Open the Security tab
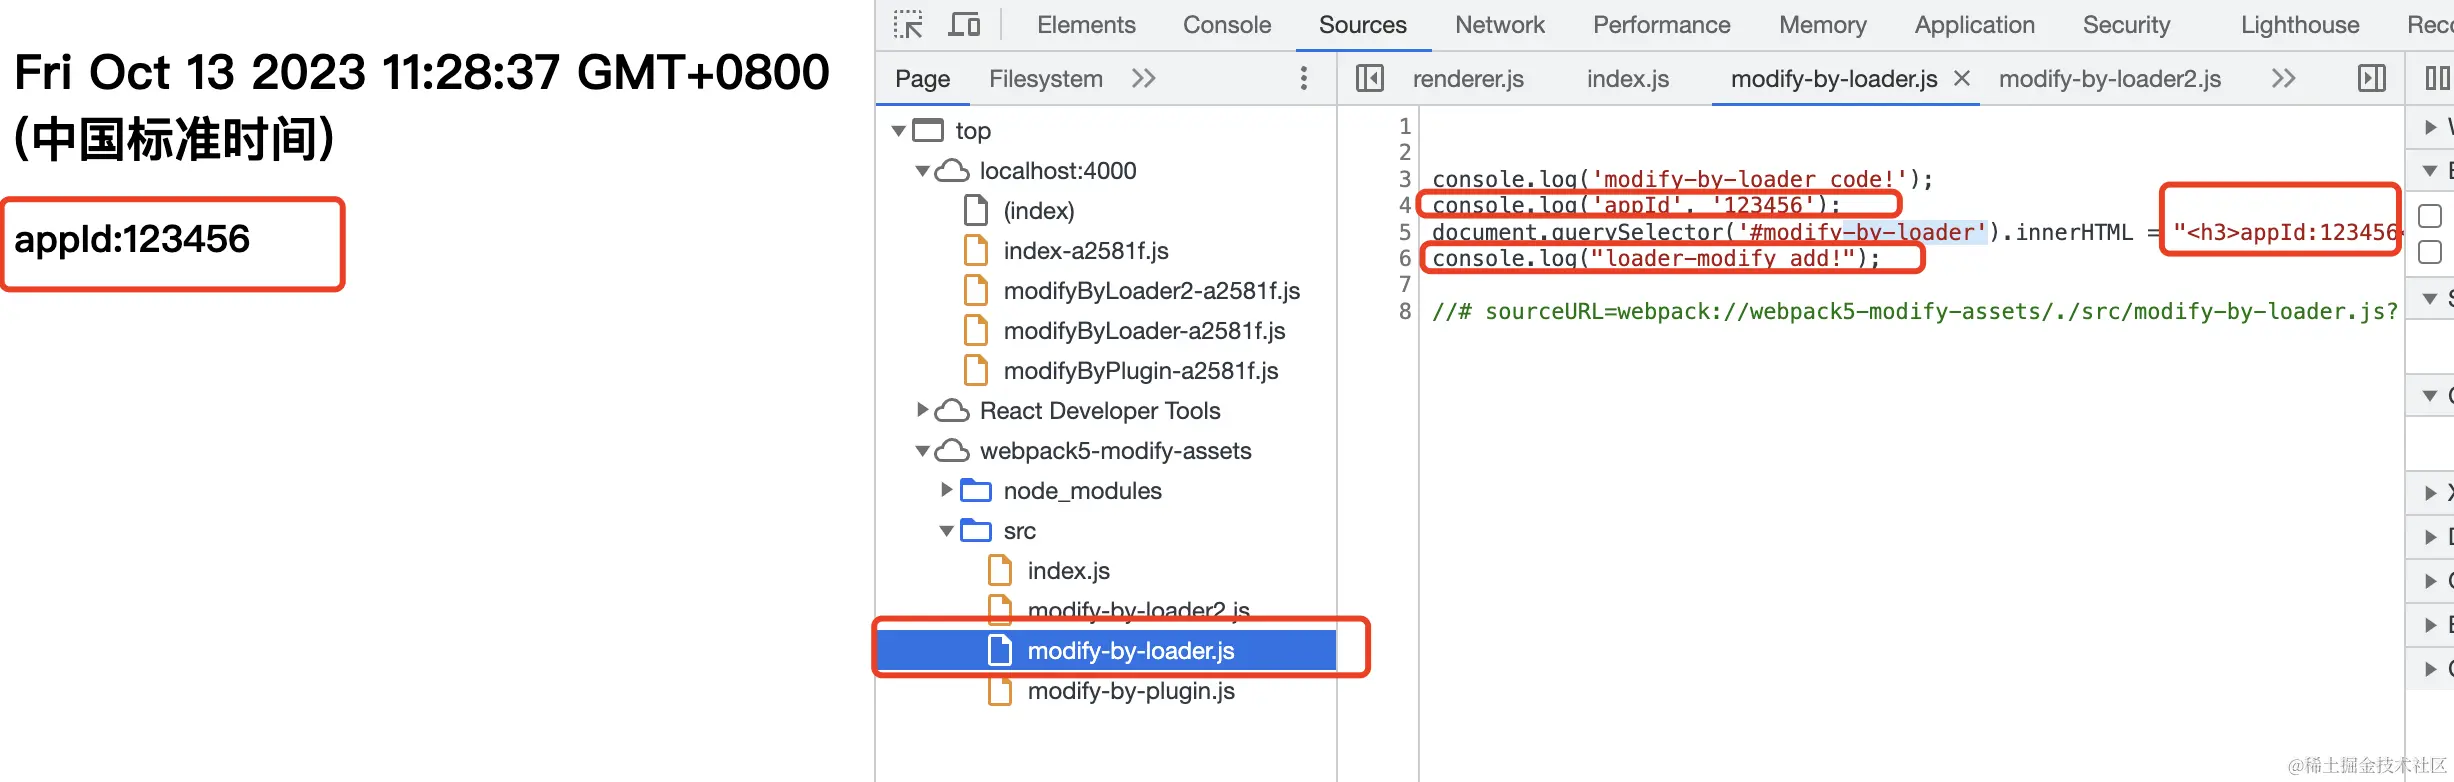 (2127, 25)
